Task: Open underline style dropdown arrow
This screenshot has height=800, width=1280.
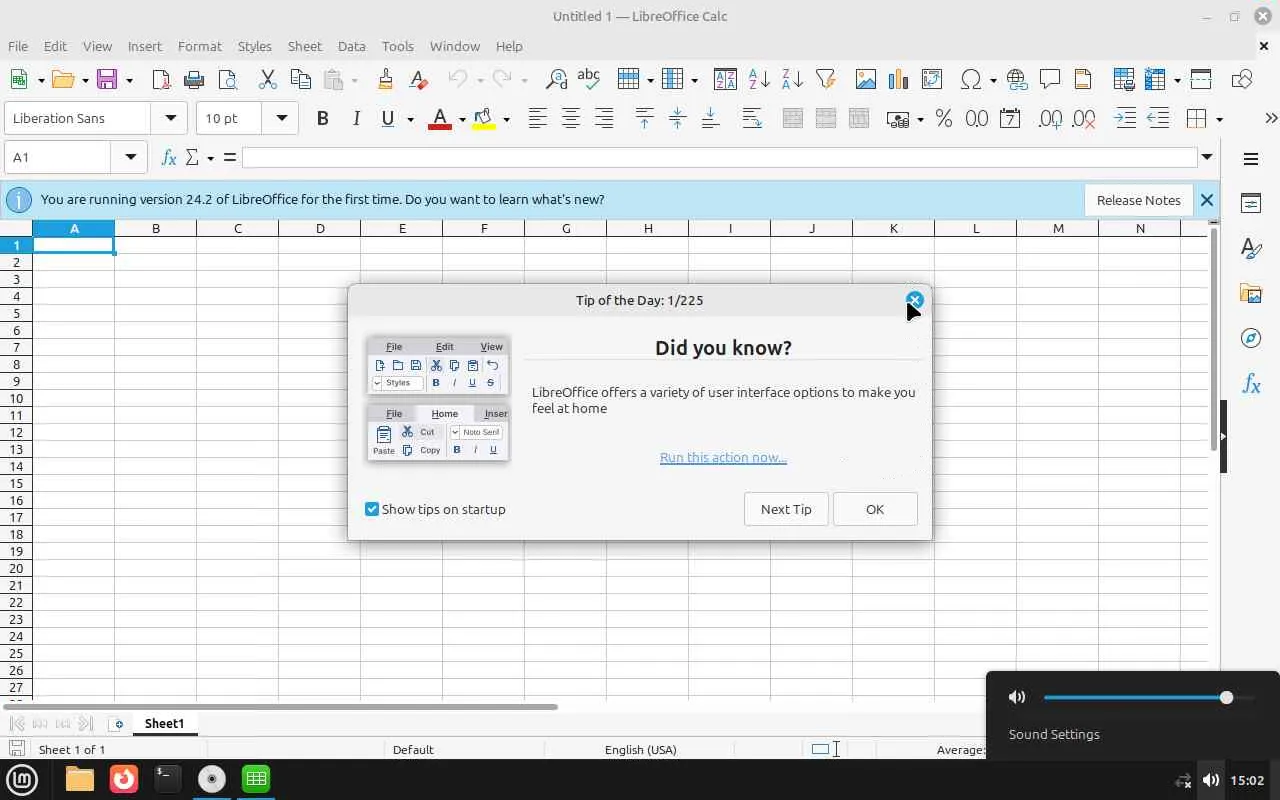Action: [410, 120]
